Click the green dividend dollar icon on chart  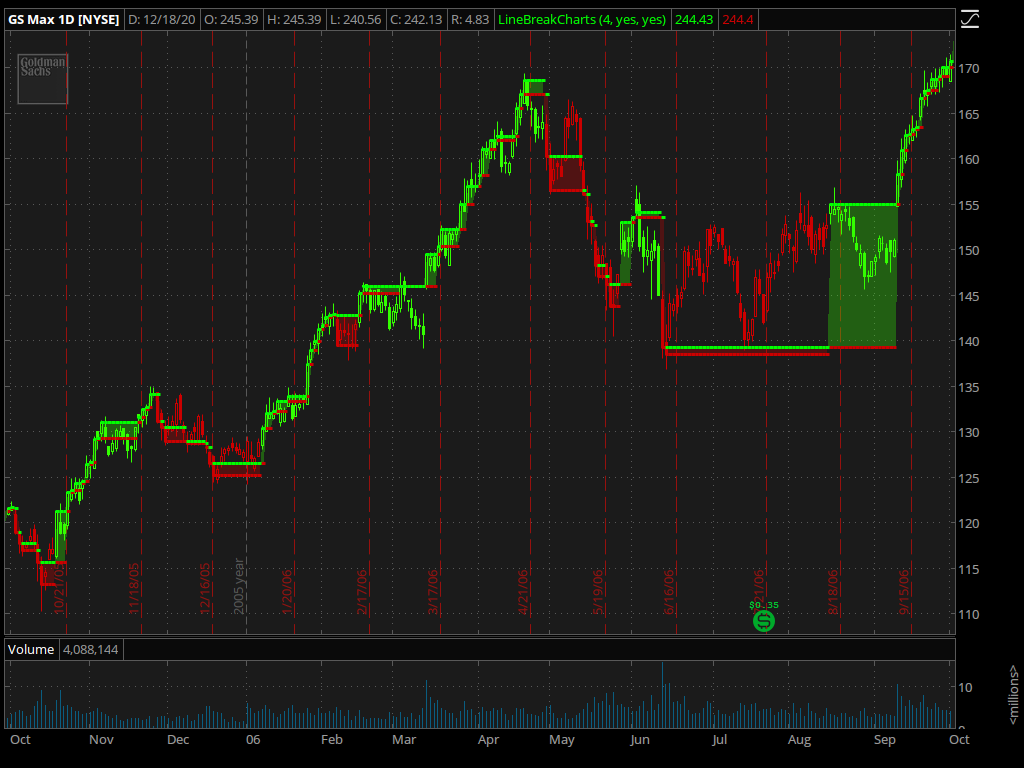763,621
